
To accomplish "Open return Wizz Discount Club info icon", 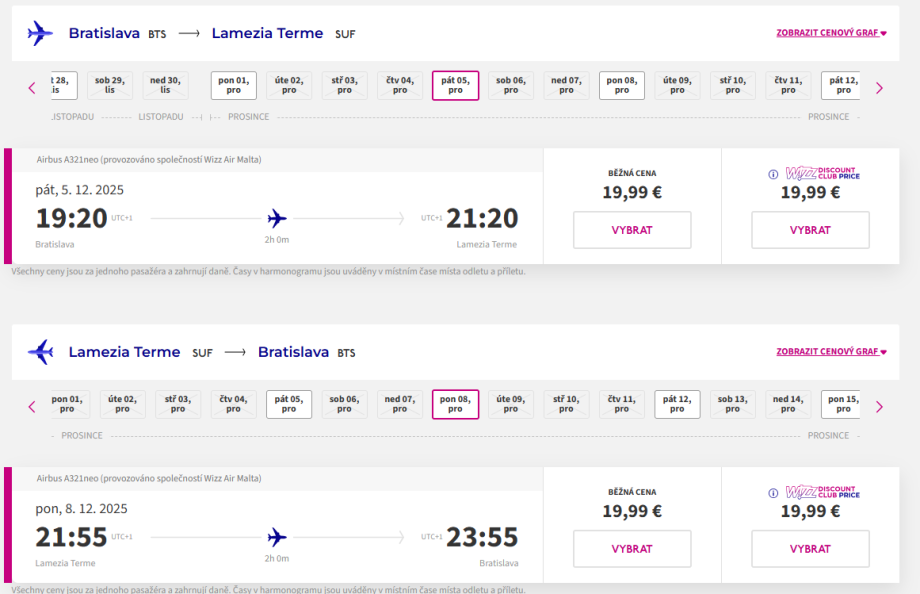I will [x=772, y=493].
